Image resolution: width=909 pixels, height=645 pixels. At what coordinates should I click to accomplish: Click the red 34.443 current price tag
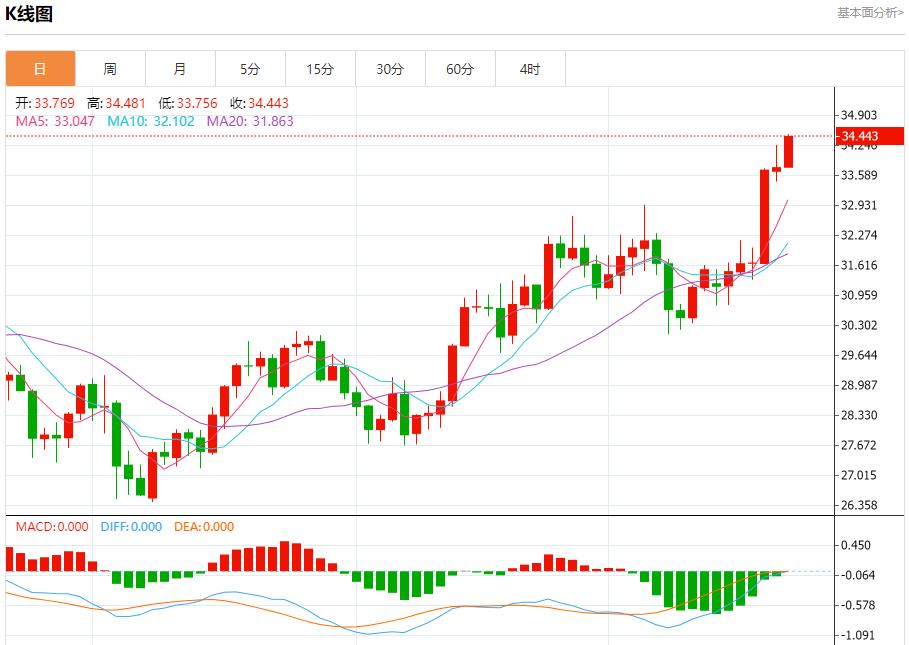860,136
